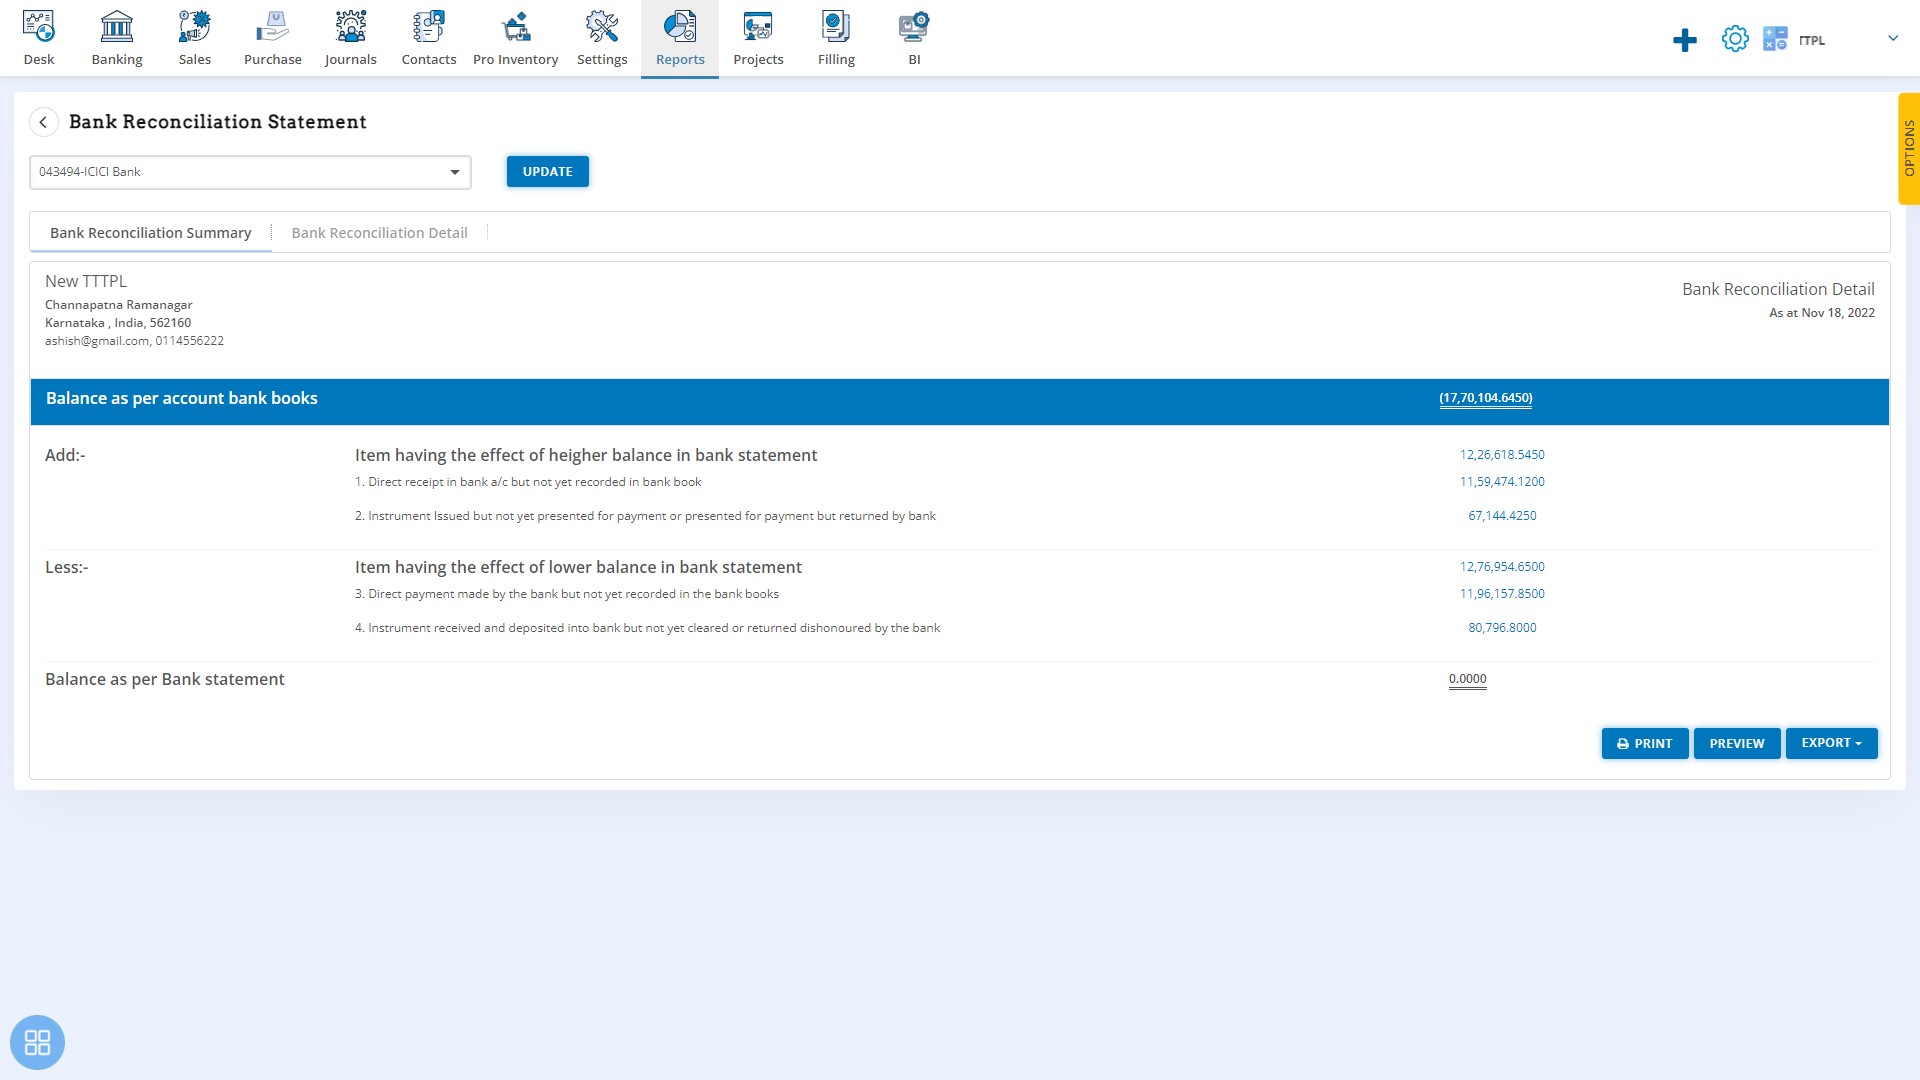Open the 80,796.8000 instrument received amount
1920x1080 pixels.
point(1502,628)
